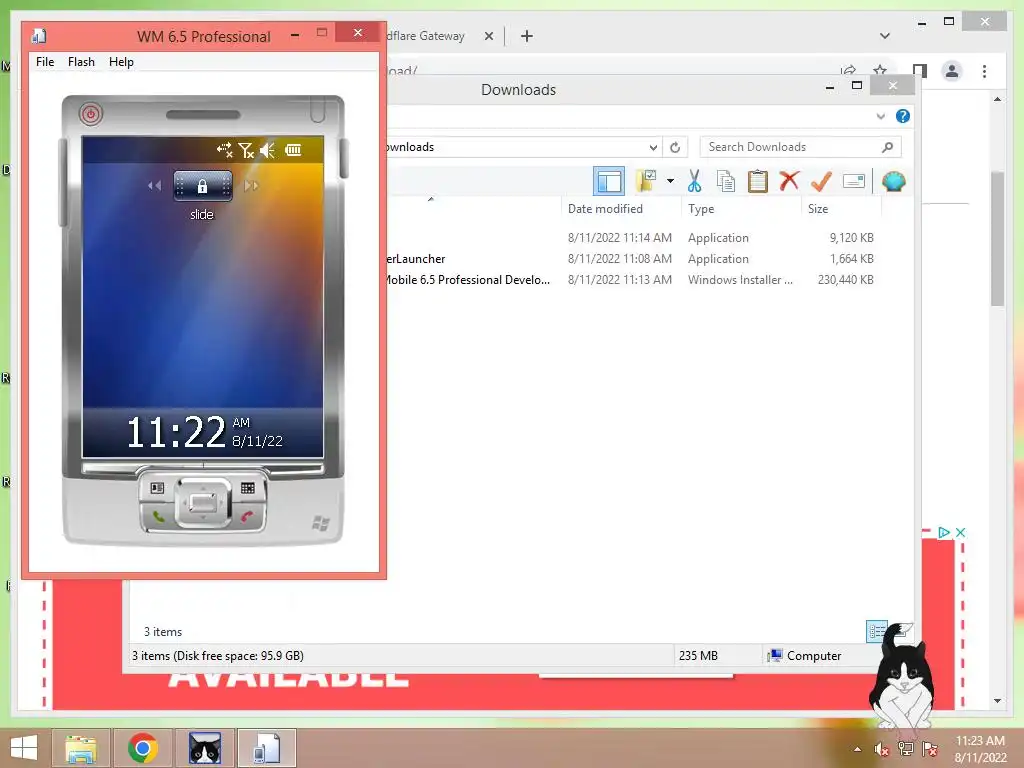Click the 235 MB status bar entry

point(698,656)
